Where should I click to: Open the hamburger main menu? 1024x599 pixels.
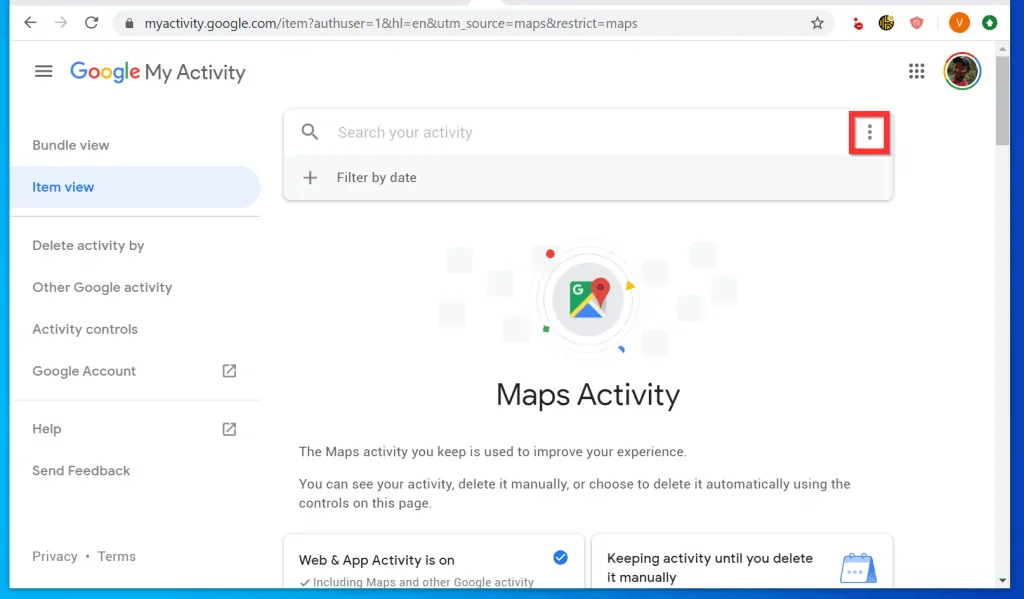point(43,71)
